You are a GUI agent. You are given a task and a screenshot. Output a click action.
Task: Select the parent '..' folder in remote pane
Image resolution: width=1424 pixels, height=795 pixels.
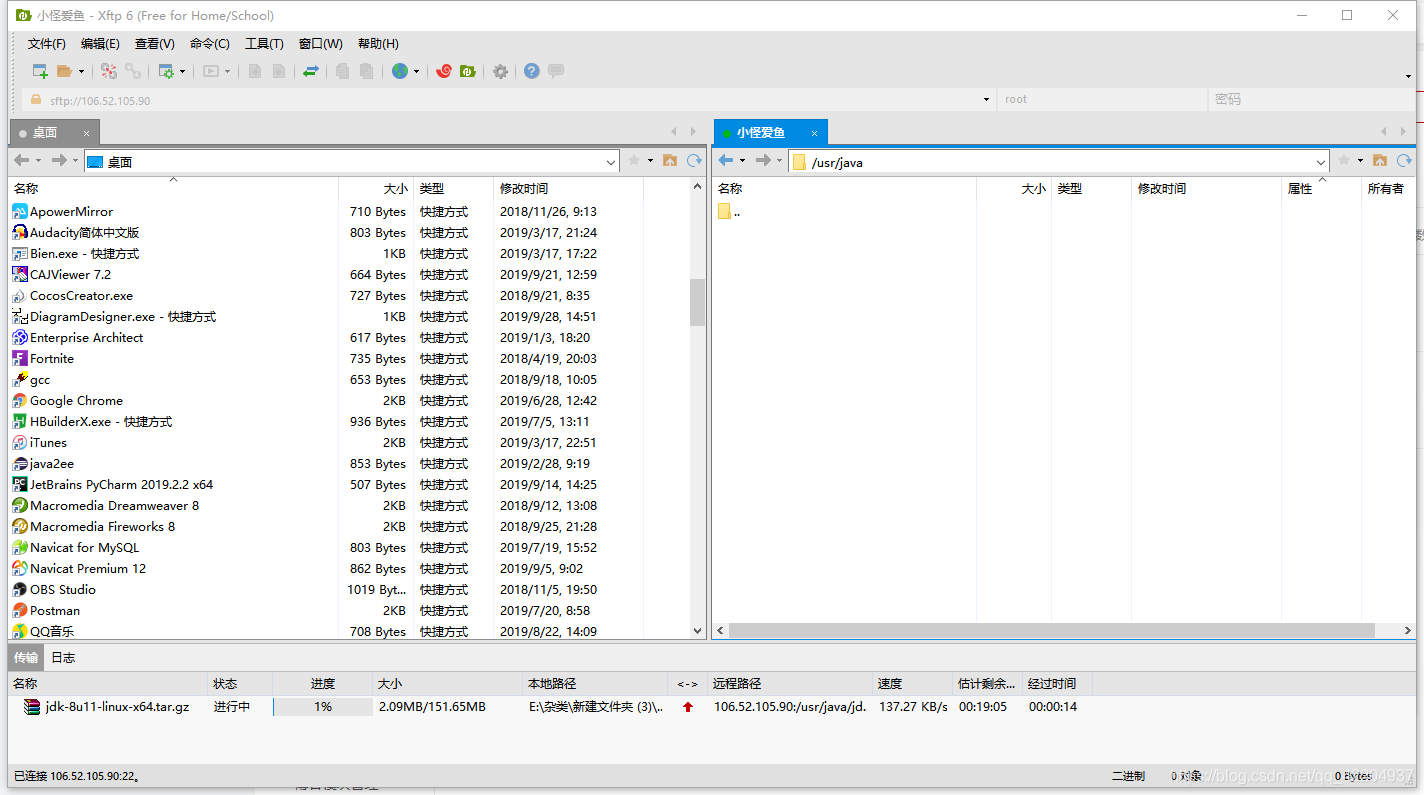click(x=728, y=212)
